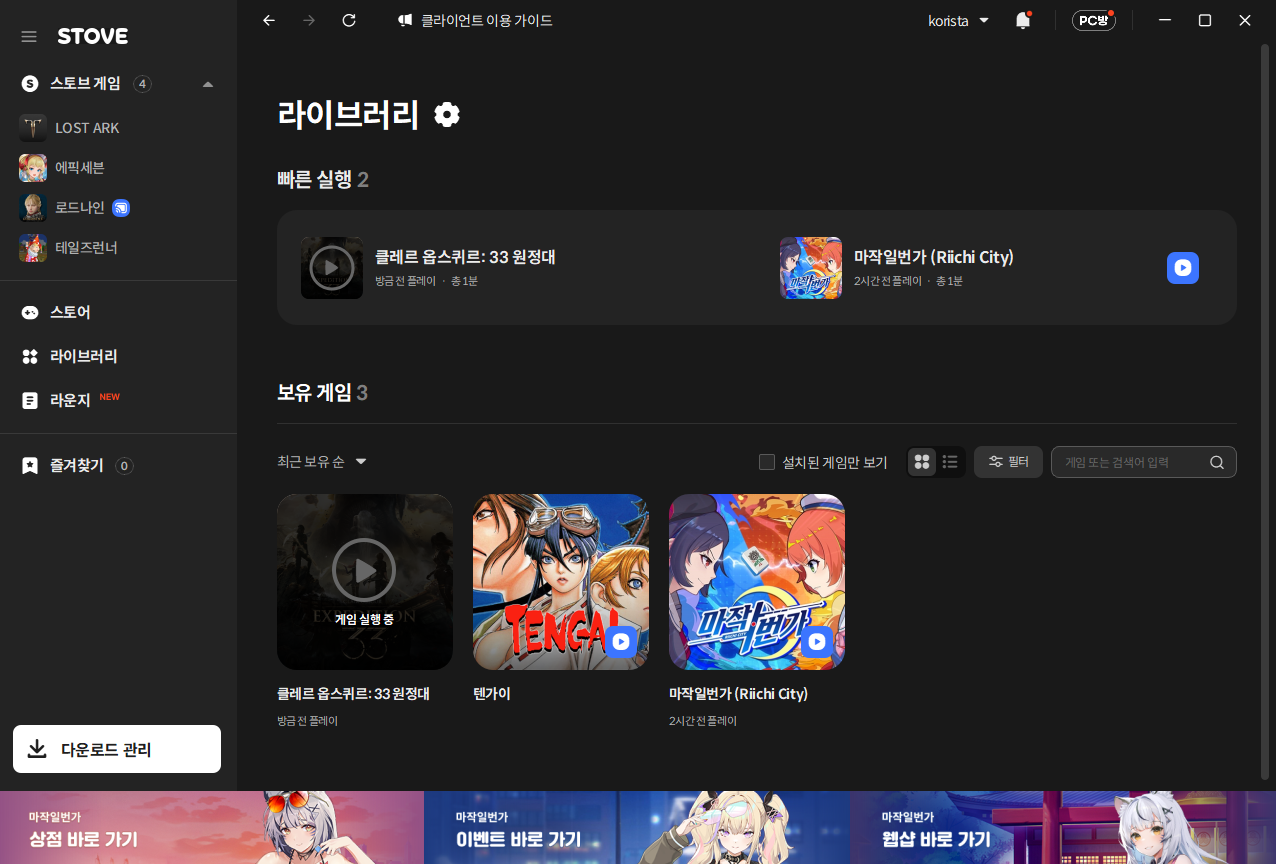Open 즐겨찾기 favorites
This screenshot has width=1276, height=864.
tap(77, 465)
